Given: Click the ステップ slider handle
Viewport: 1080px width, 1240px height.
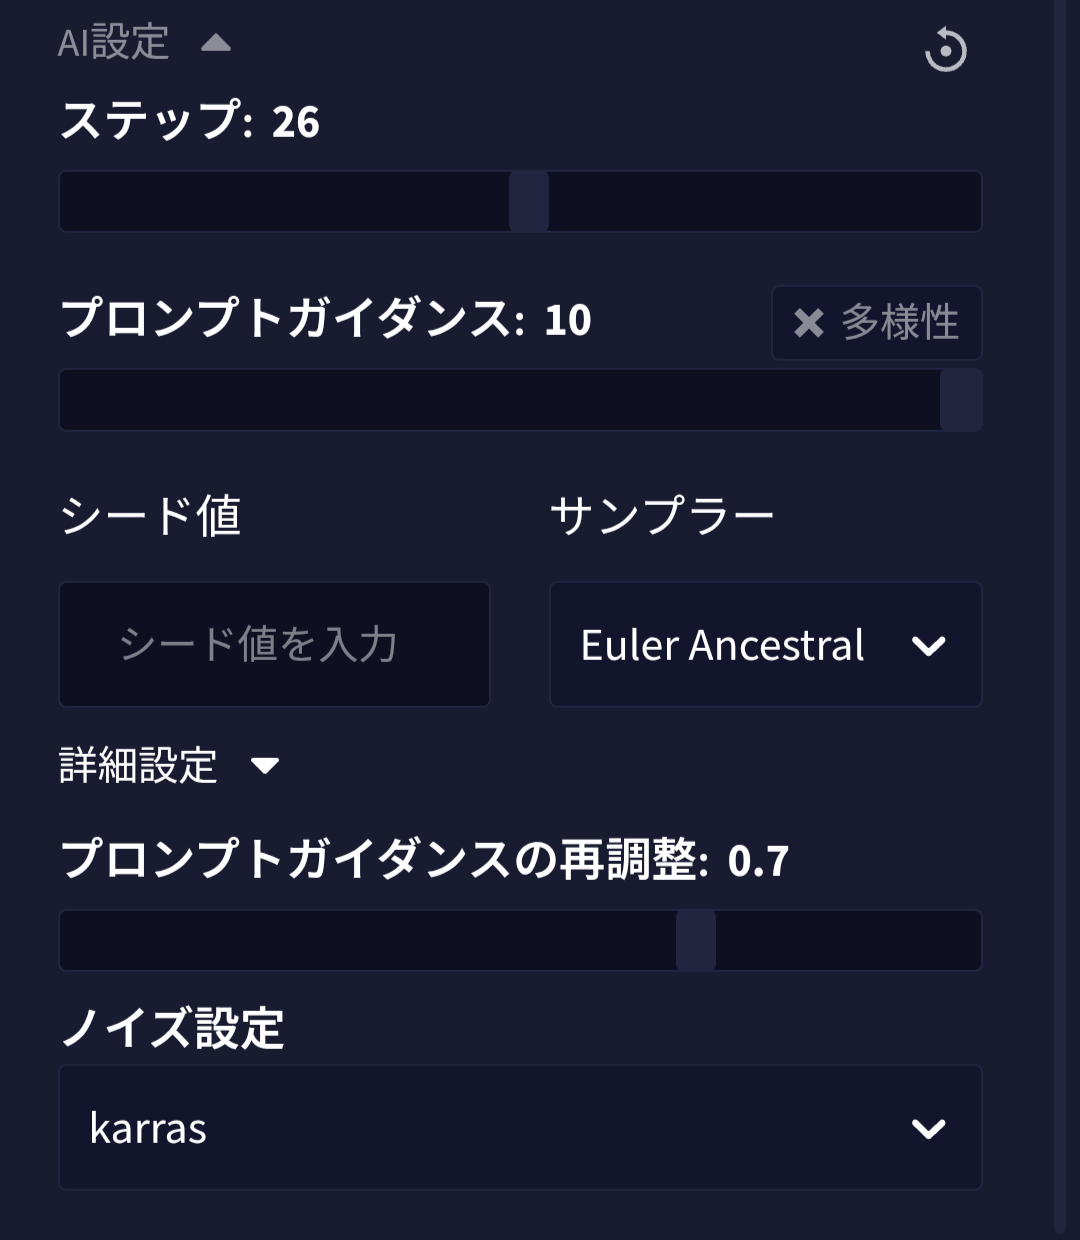Looking at the screenshot, I should click(x=529, y=201).
